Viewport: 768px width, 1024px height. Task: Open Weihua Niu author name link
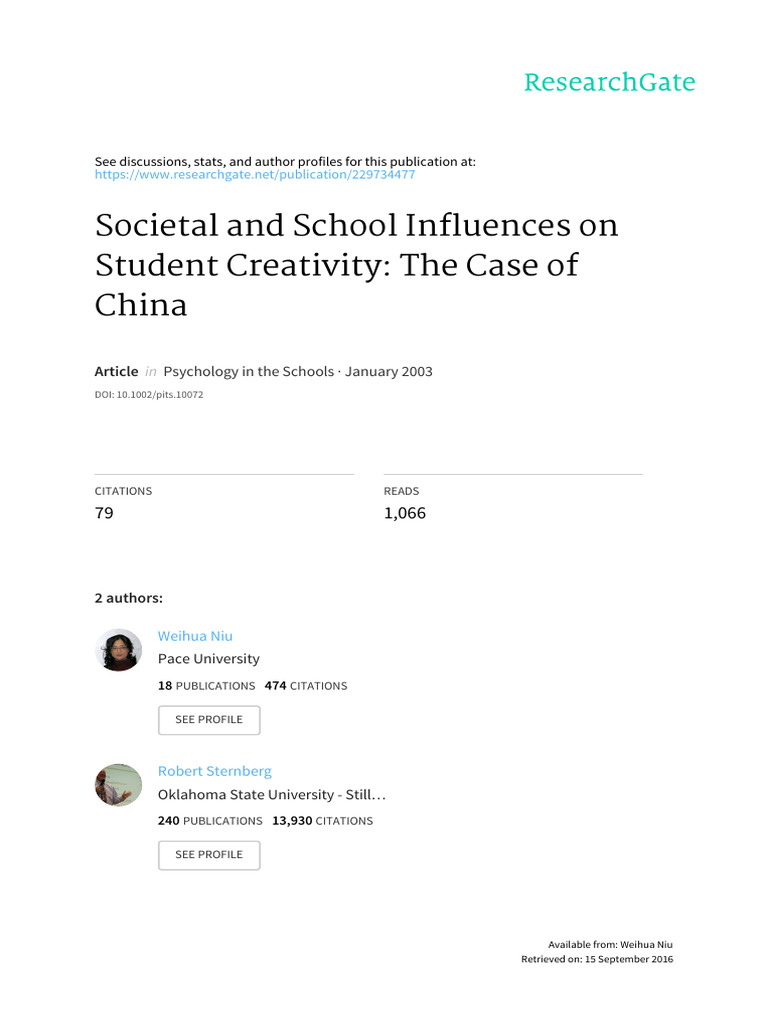(x=195, y=636)
